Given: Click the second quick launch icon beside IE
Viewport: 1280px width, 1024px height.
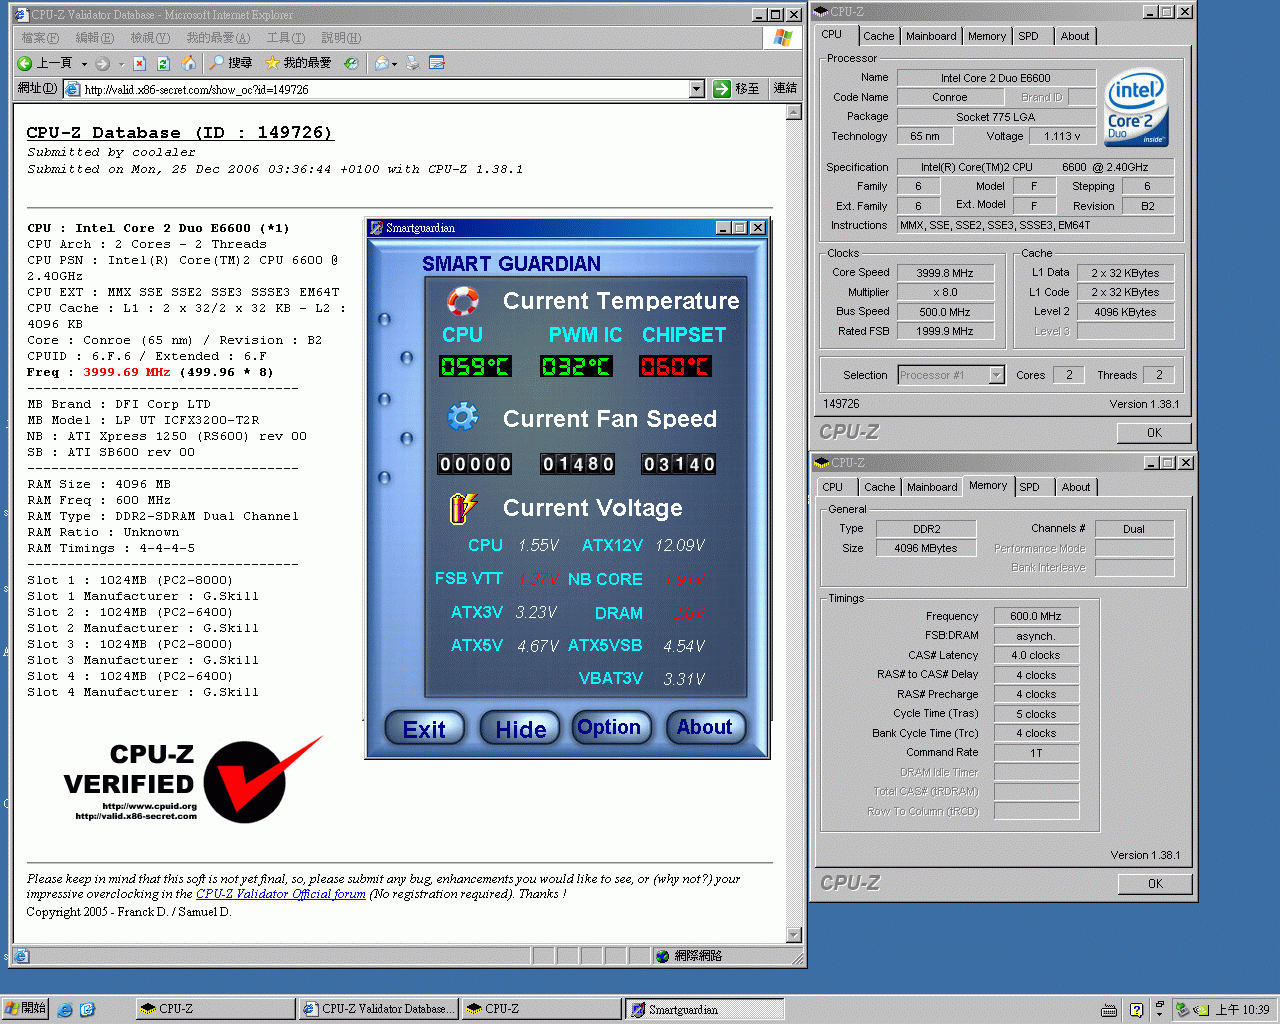Looking at the screenshot, I should coord(87,1010).
